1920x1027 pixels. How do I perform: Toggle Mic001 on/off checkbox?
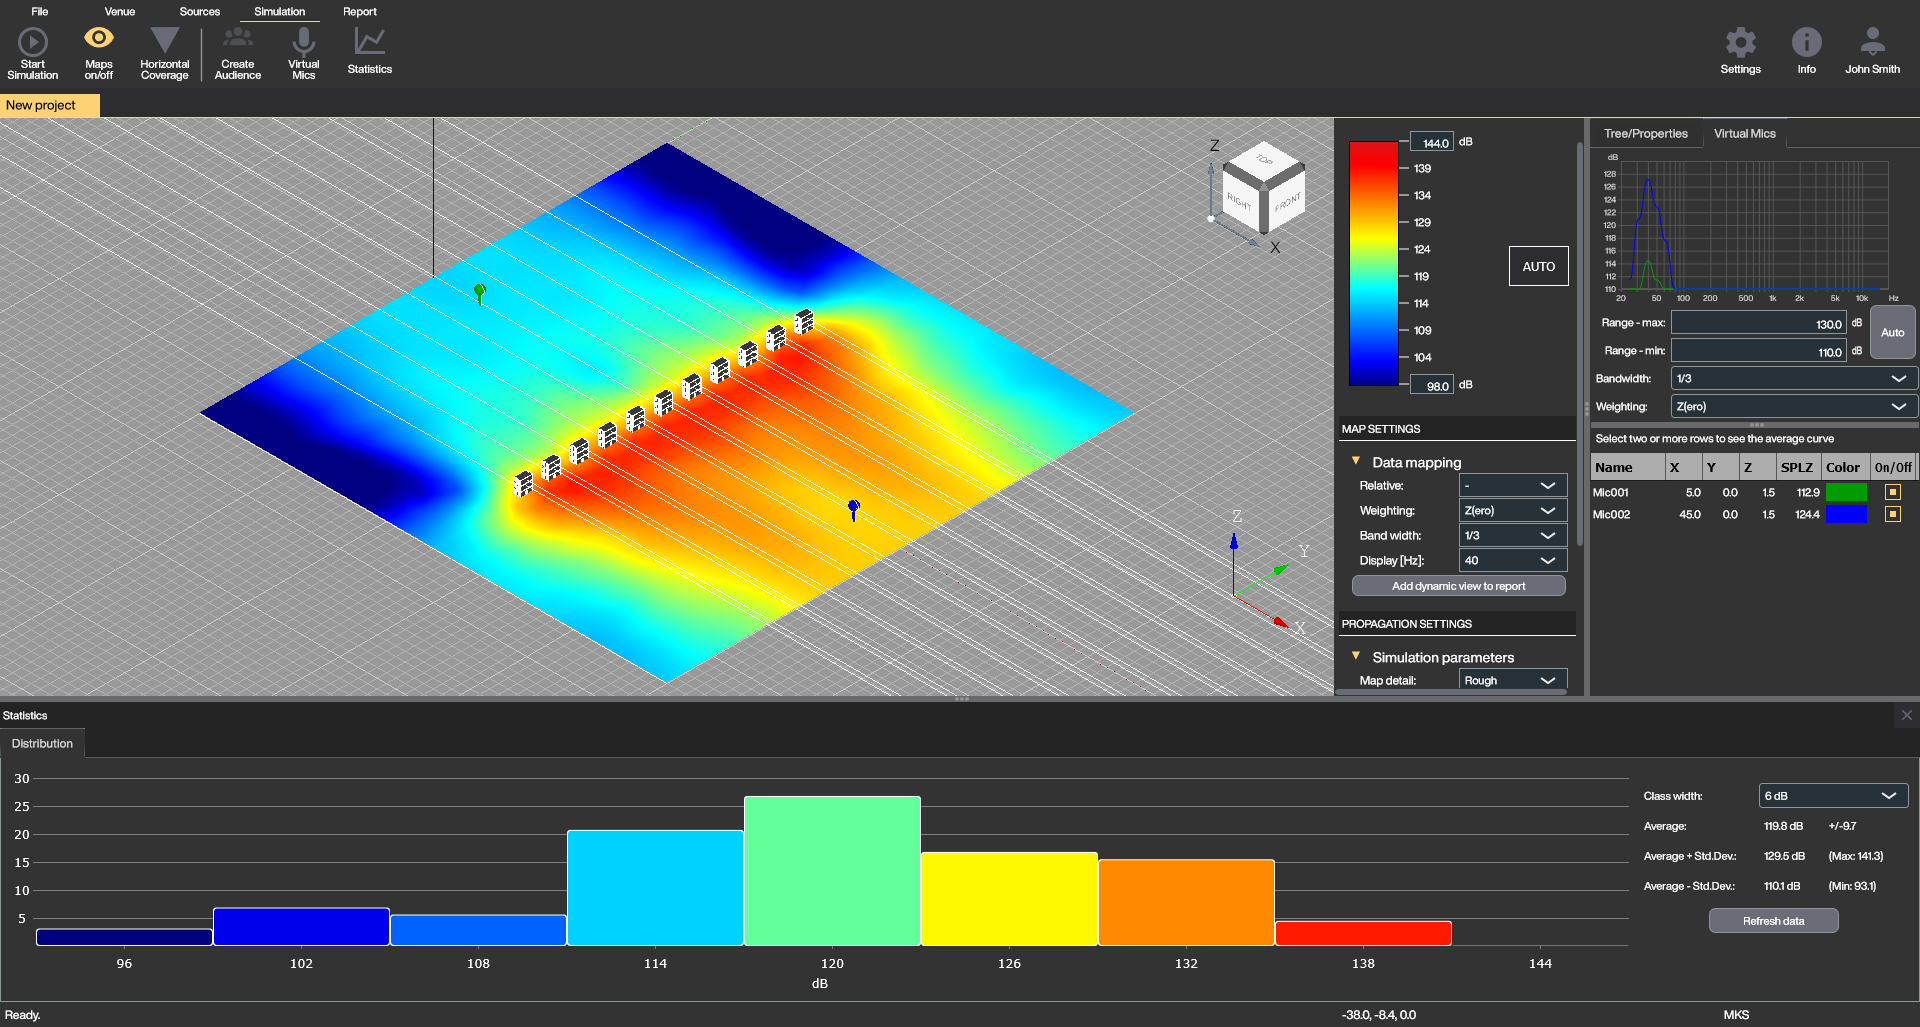pyautogui.click(x=1892, y=492)
